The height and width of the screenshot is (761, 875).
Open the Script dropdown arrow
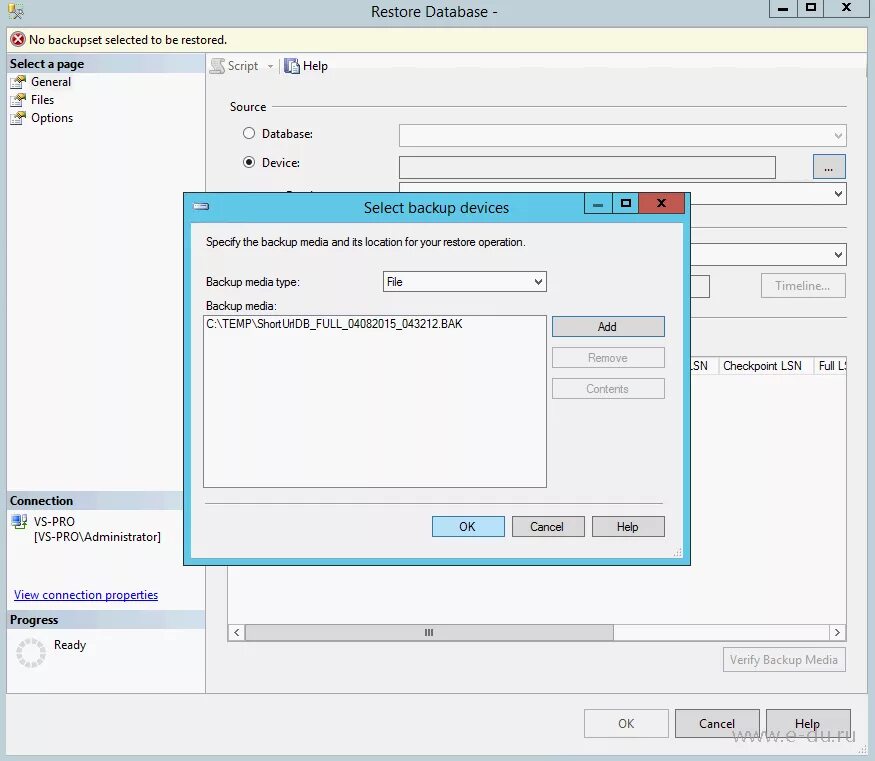(270, 66)
